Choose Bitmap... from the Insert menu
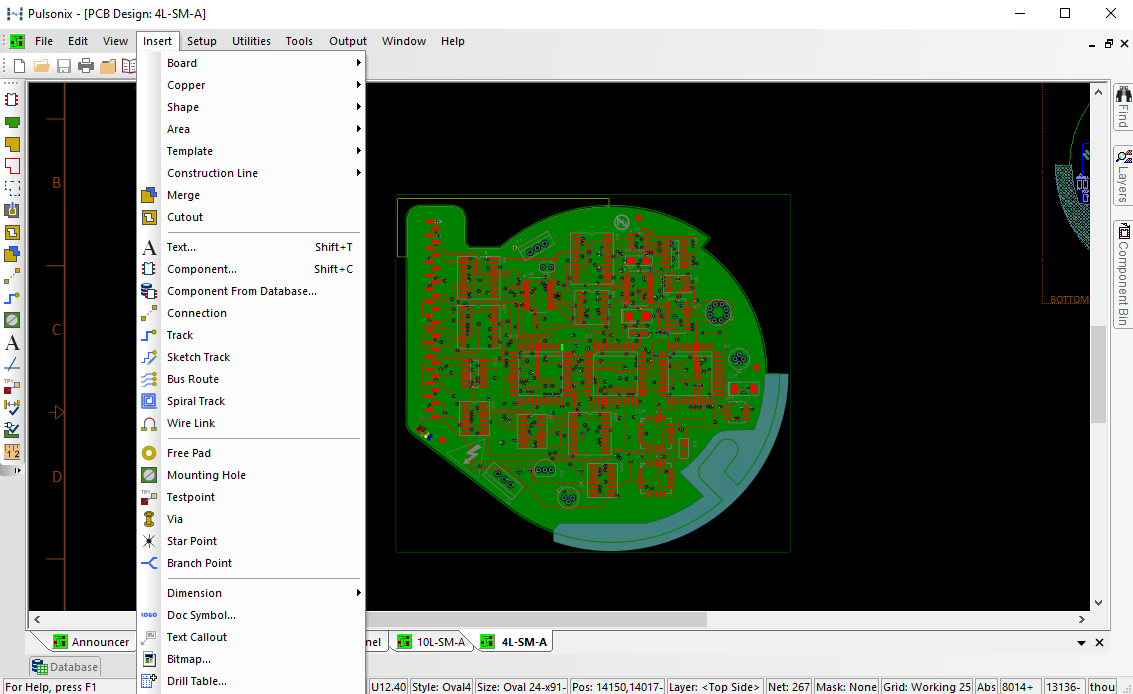 251,659
